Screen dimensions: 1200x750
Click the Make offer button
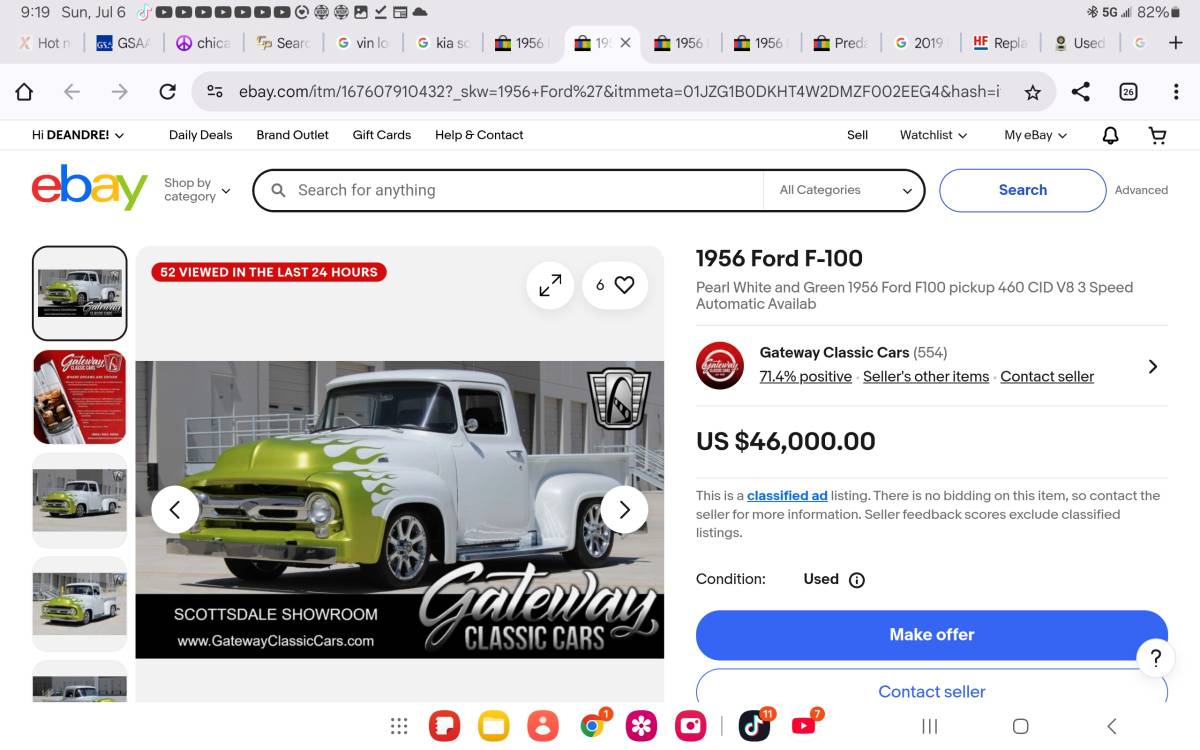[932, 635]
